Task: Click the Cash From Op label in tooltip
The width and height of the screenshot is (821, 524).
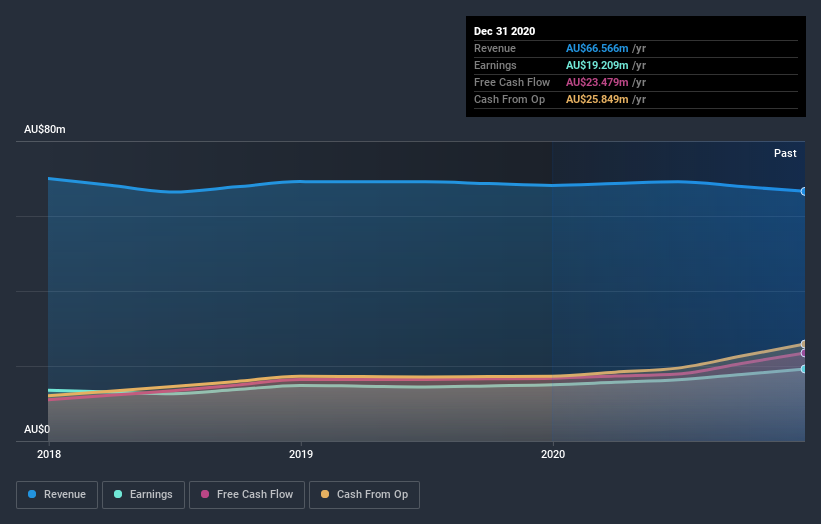Action: pos(509,99)
